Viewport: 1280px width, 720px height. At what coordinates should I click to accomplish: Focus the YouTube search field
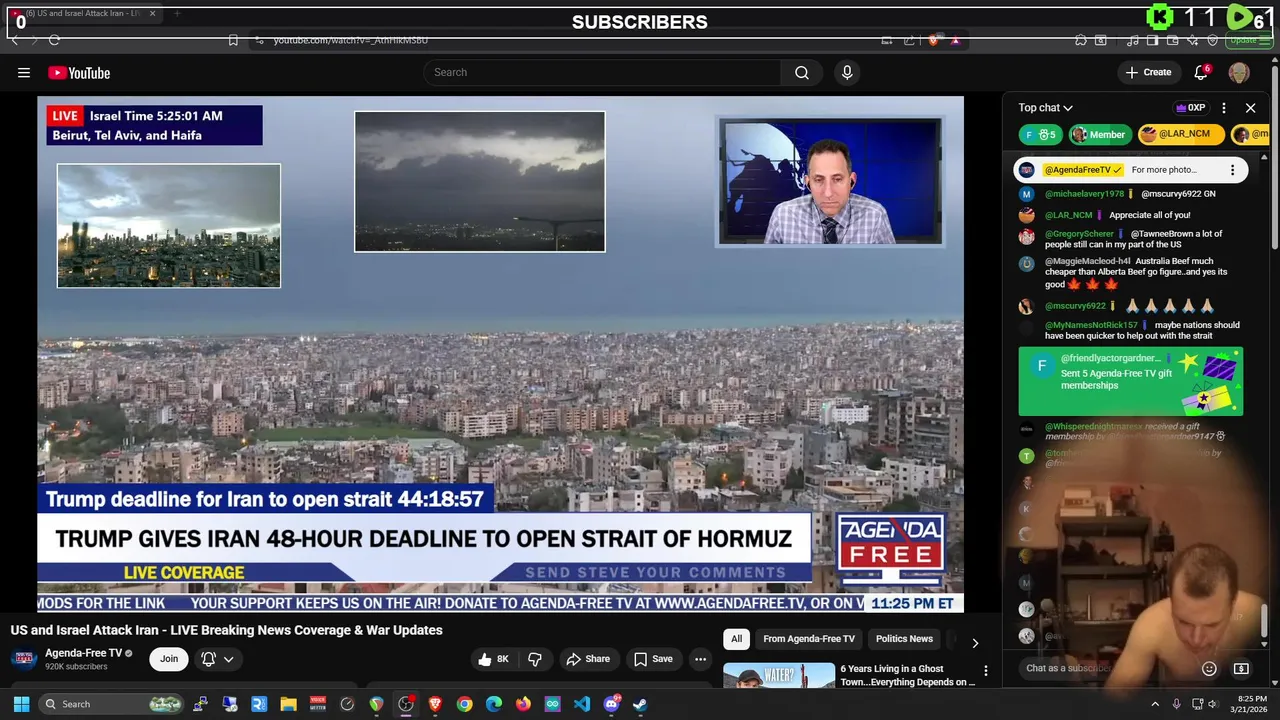click(602, 72)
